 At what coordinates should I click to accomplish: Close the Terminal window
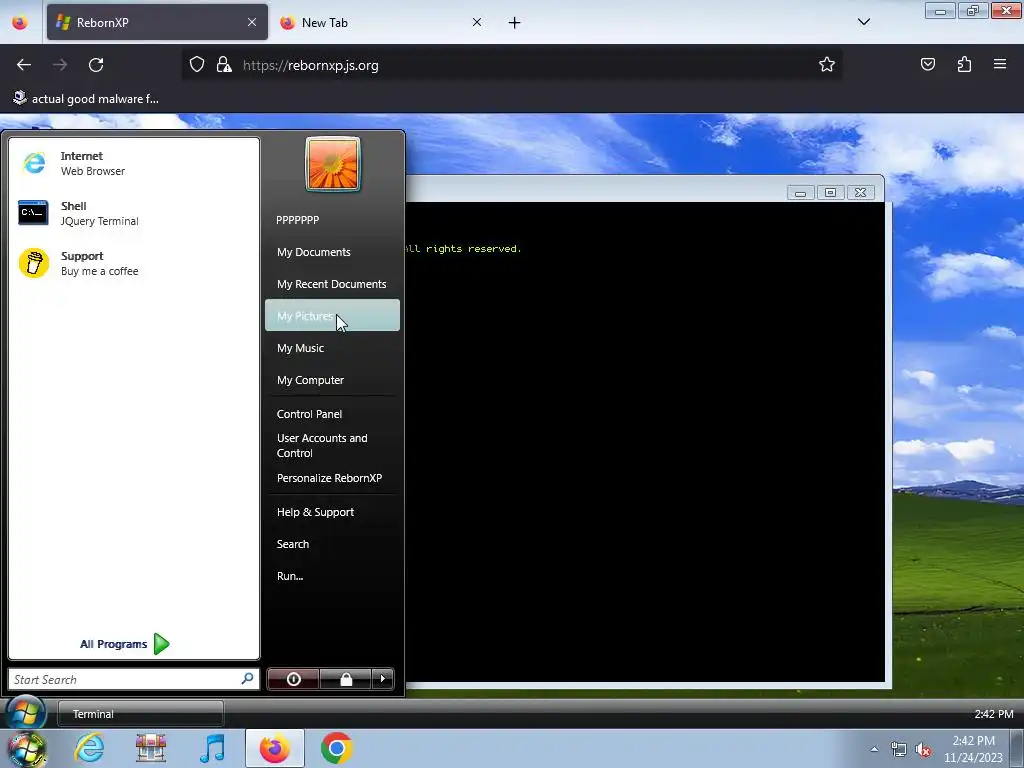click(x=861, y=193)
